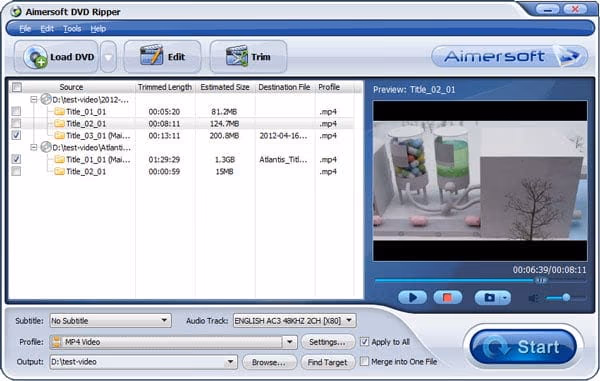This screenshot has width=600, height=381.
Task: Open the Tools menu
Action: 72,29
